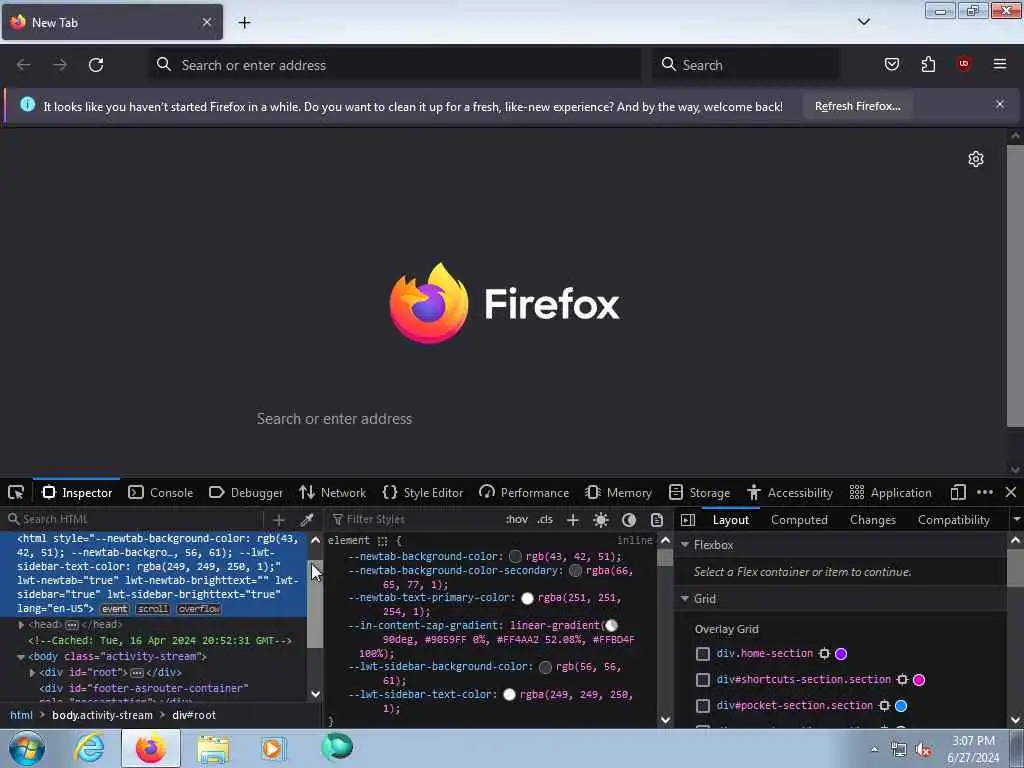
Task: Open the Inspector panel
Action: pyautogui.click(x=77, y=492)
